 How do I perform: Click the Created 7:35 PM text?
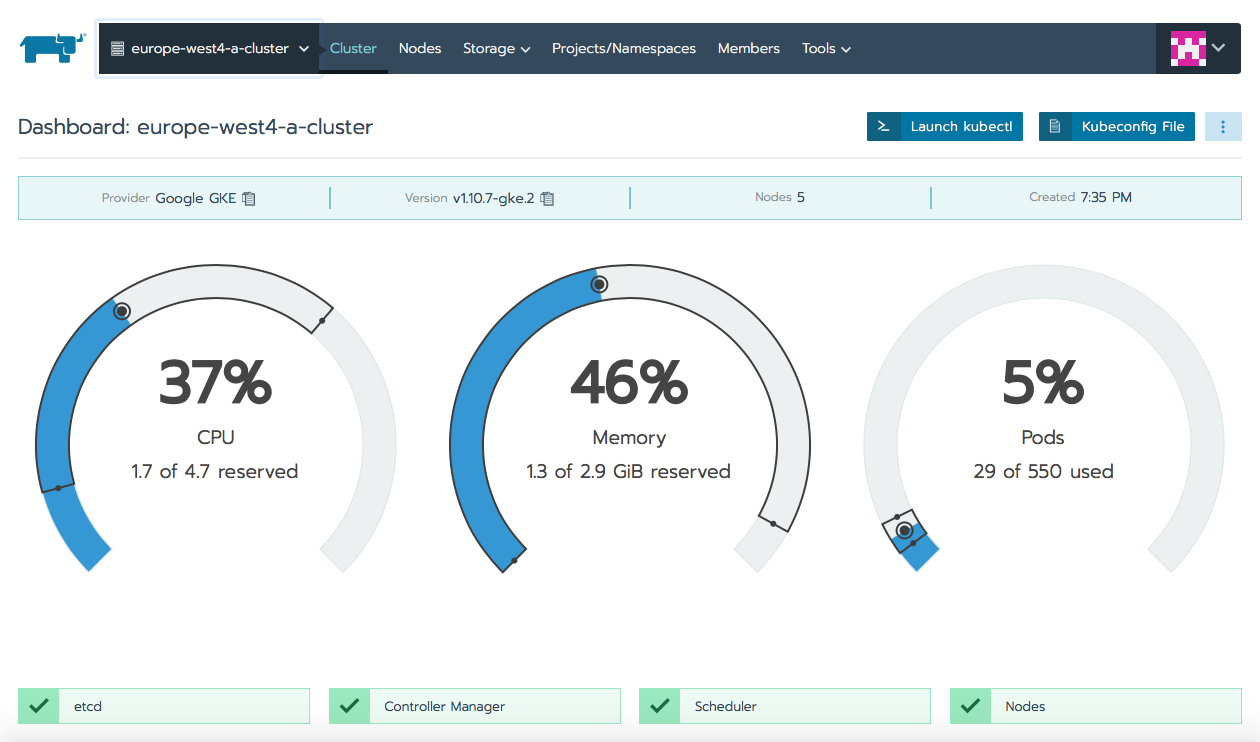click(1081, 198)
